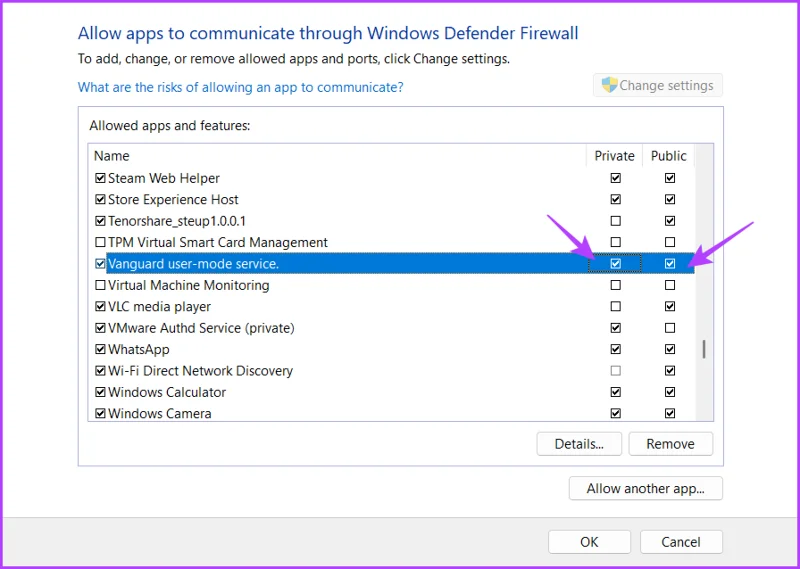The image size is (800, 569).
Task: Toggle Private checkbox for Vanguard user-mode service
Action: [616, 264]
